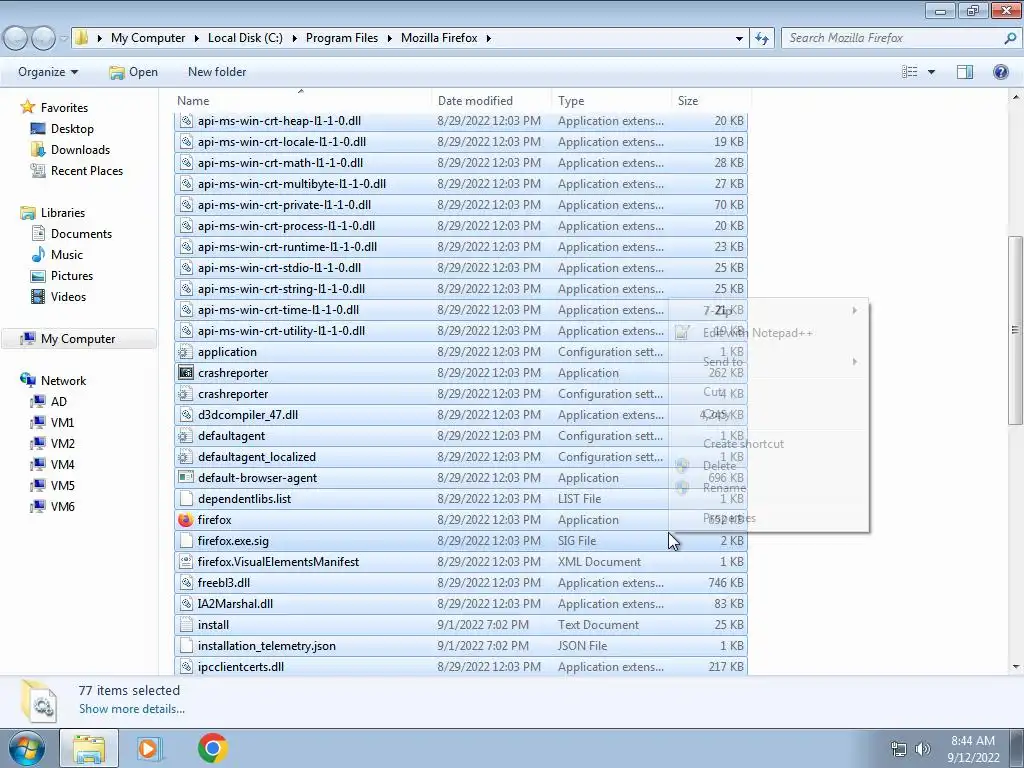Click the Music library icon
Image resolution: width=1024 pixels, height=768 pixels.
[38, 255]
